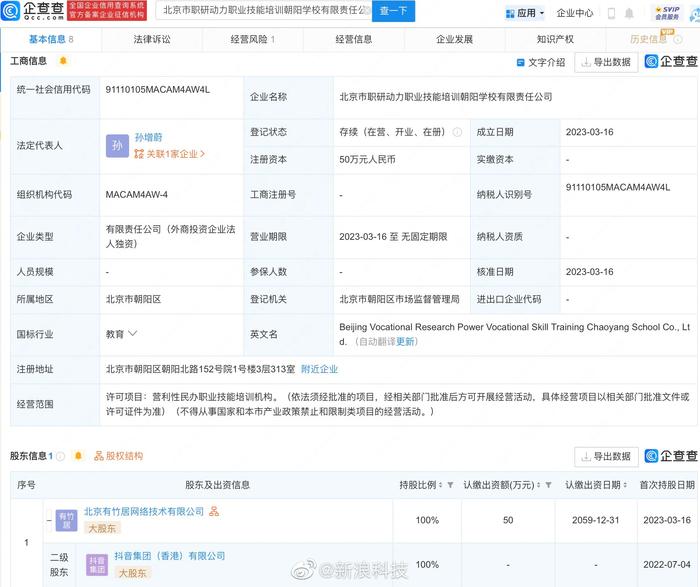Viewport: 700px width, 587px height.
Task: Click the info icon after 存续 status
Action: (x=457, y=132)
